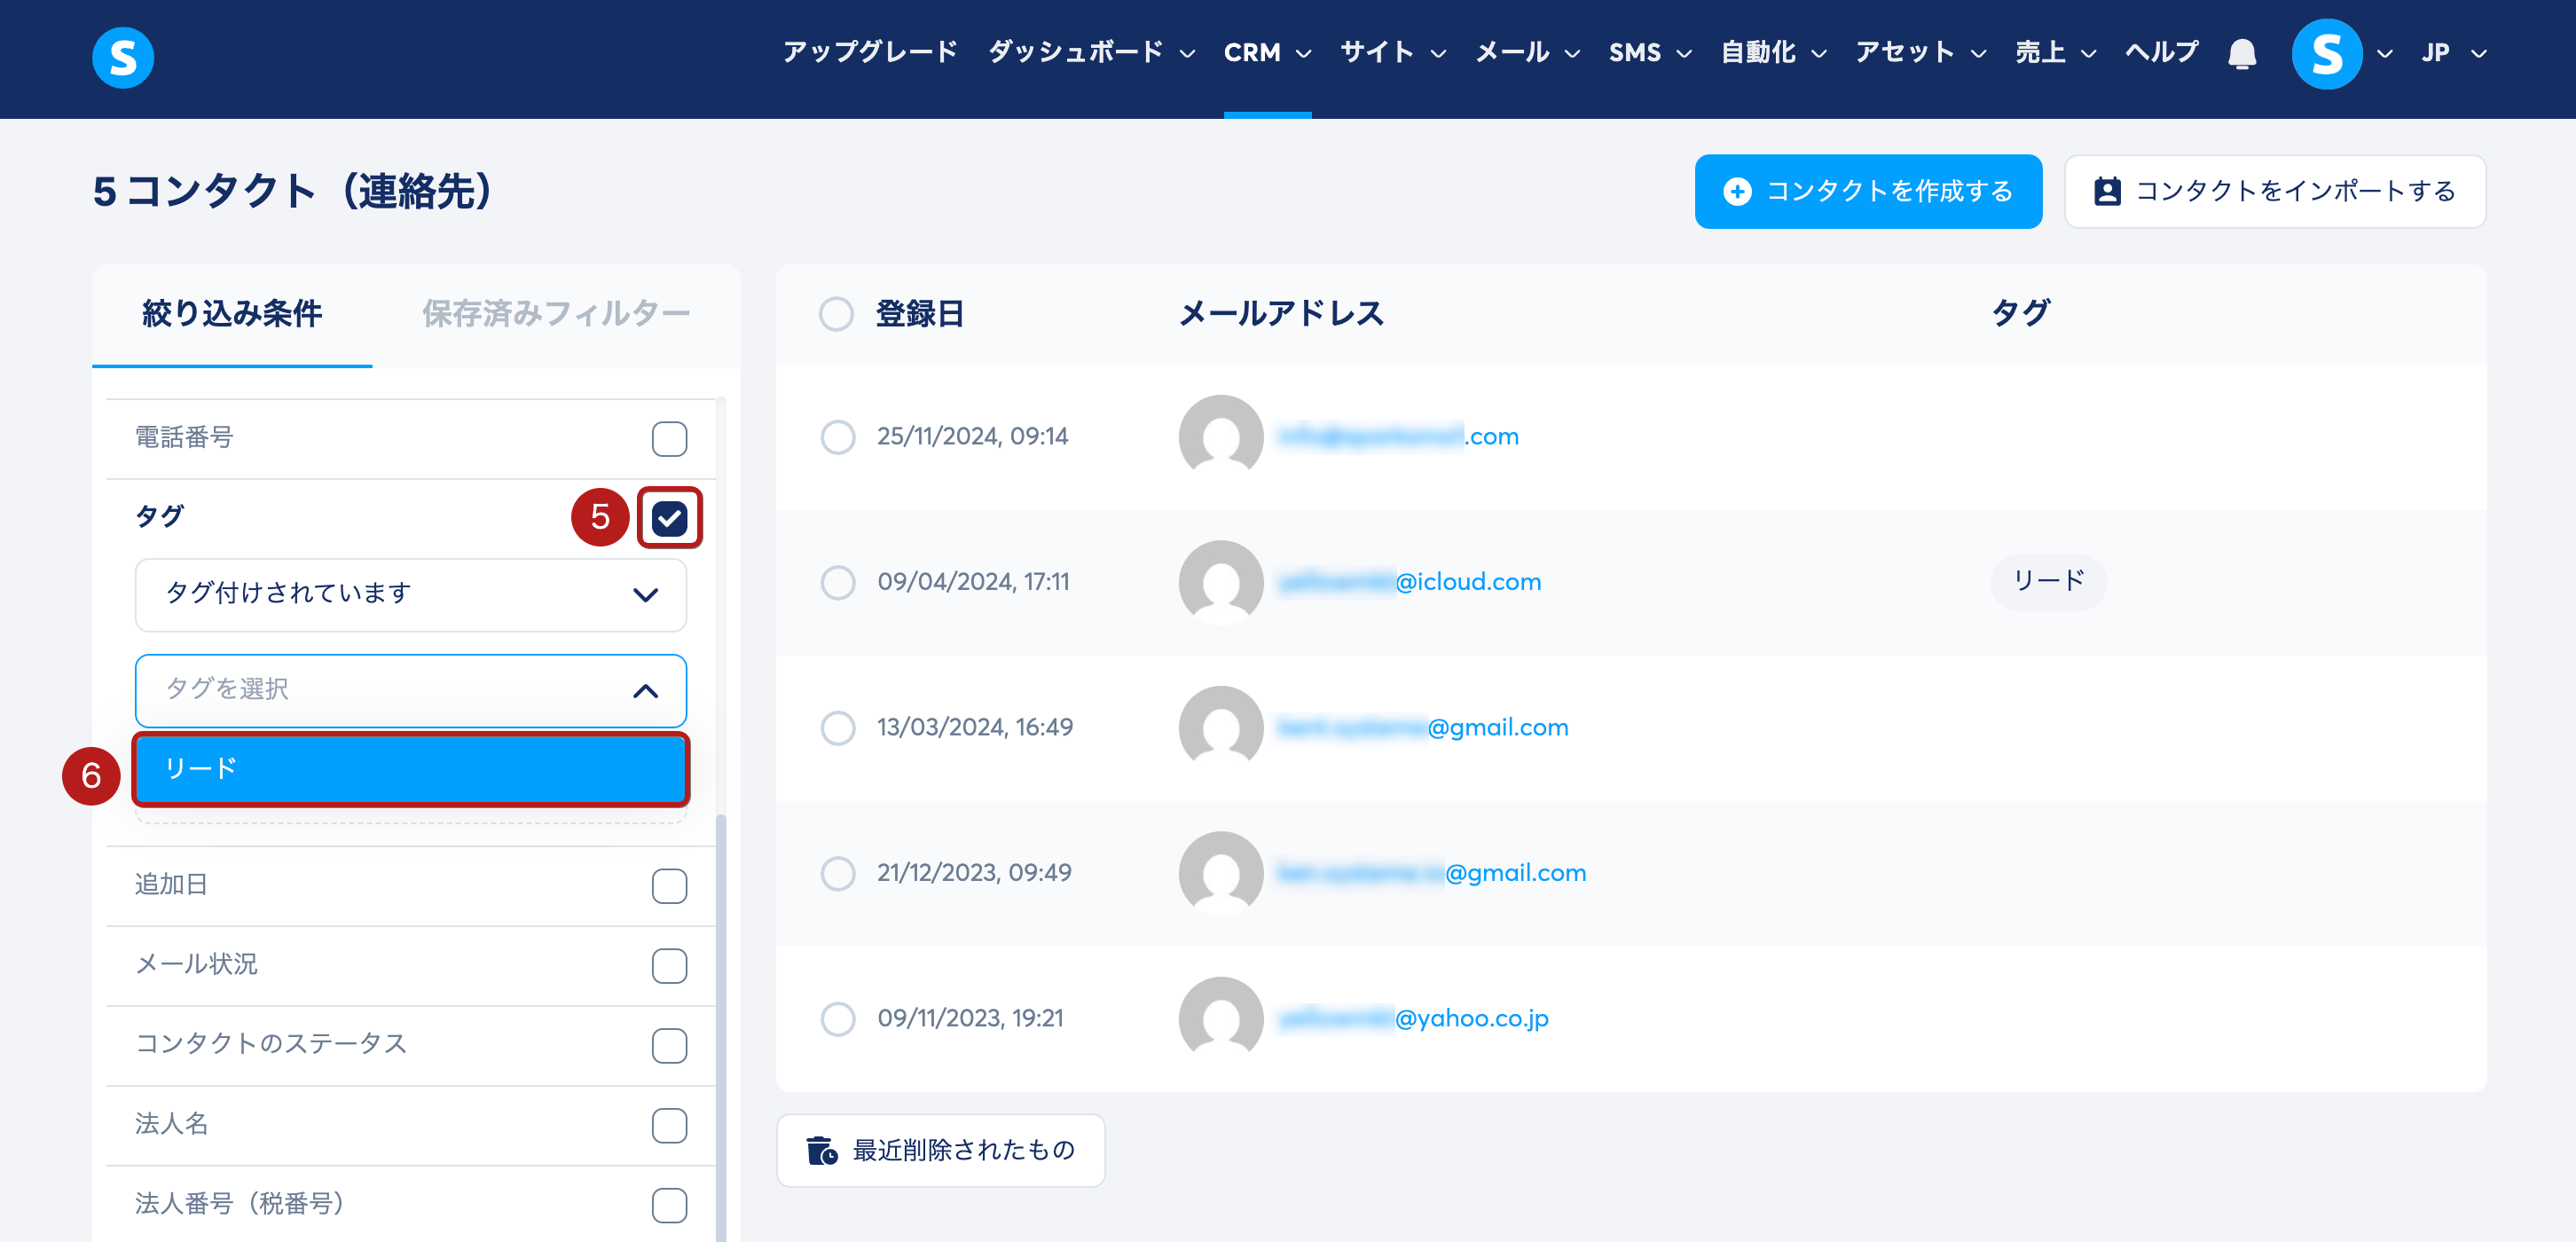Collapse the タグを選択 dropdown

coord(645,691)
